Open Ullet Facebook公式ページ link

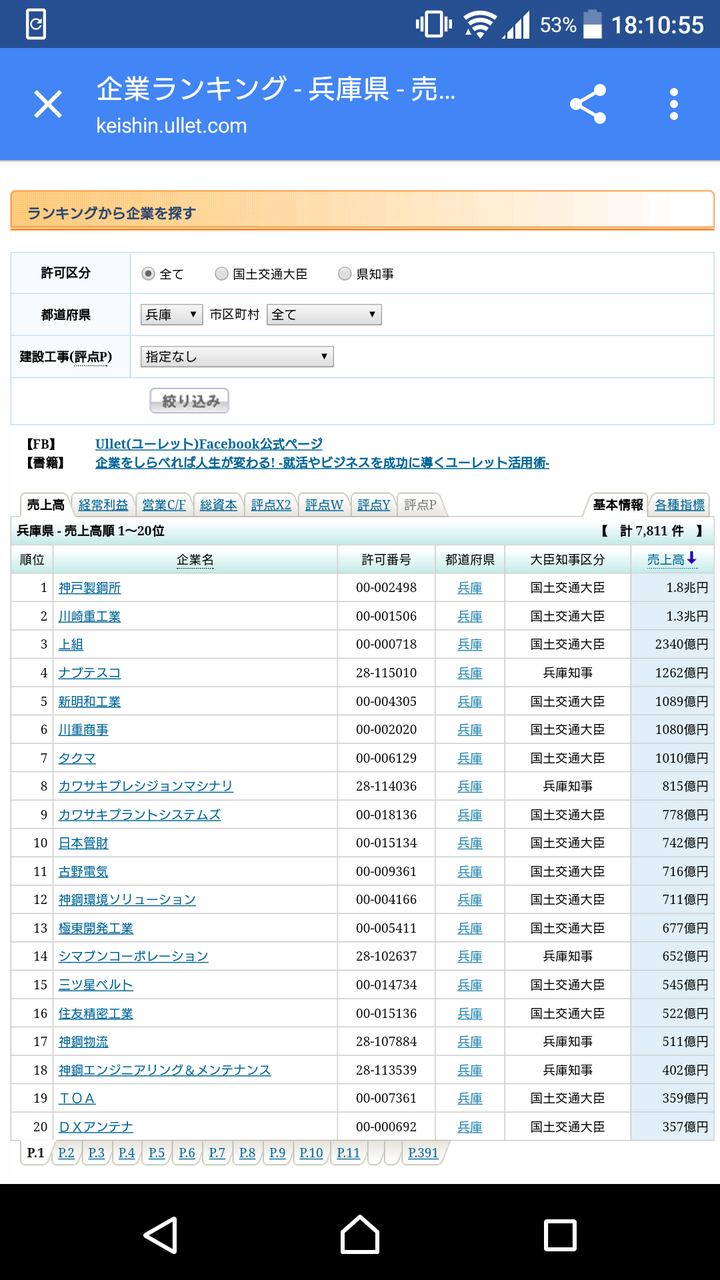[209, 444]
